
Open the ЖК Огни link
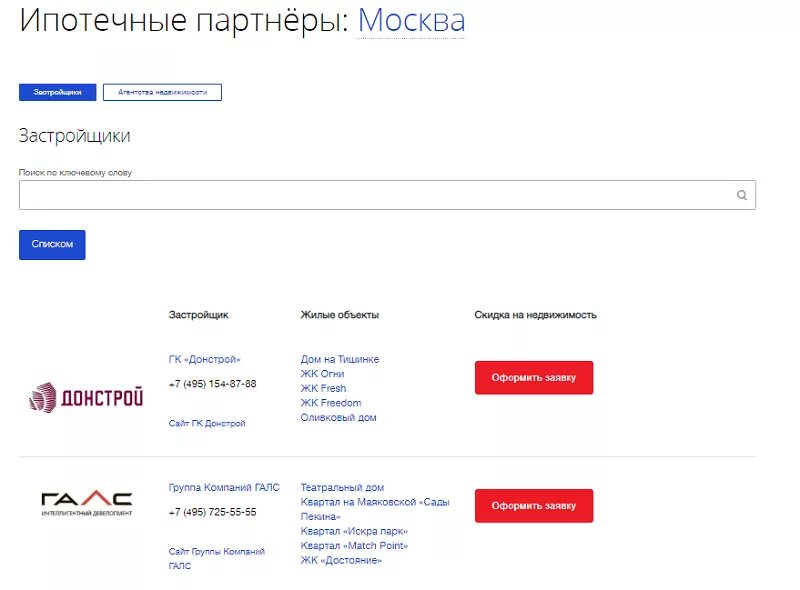pos(322,374)
